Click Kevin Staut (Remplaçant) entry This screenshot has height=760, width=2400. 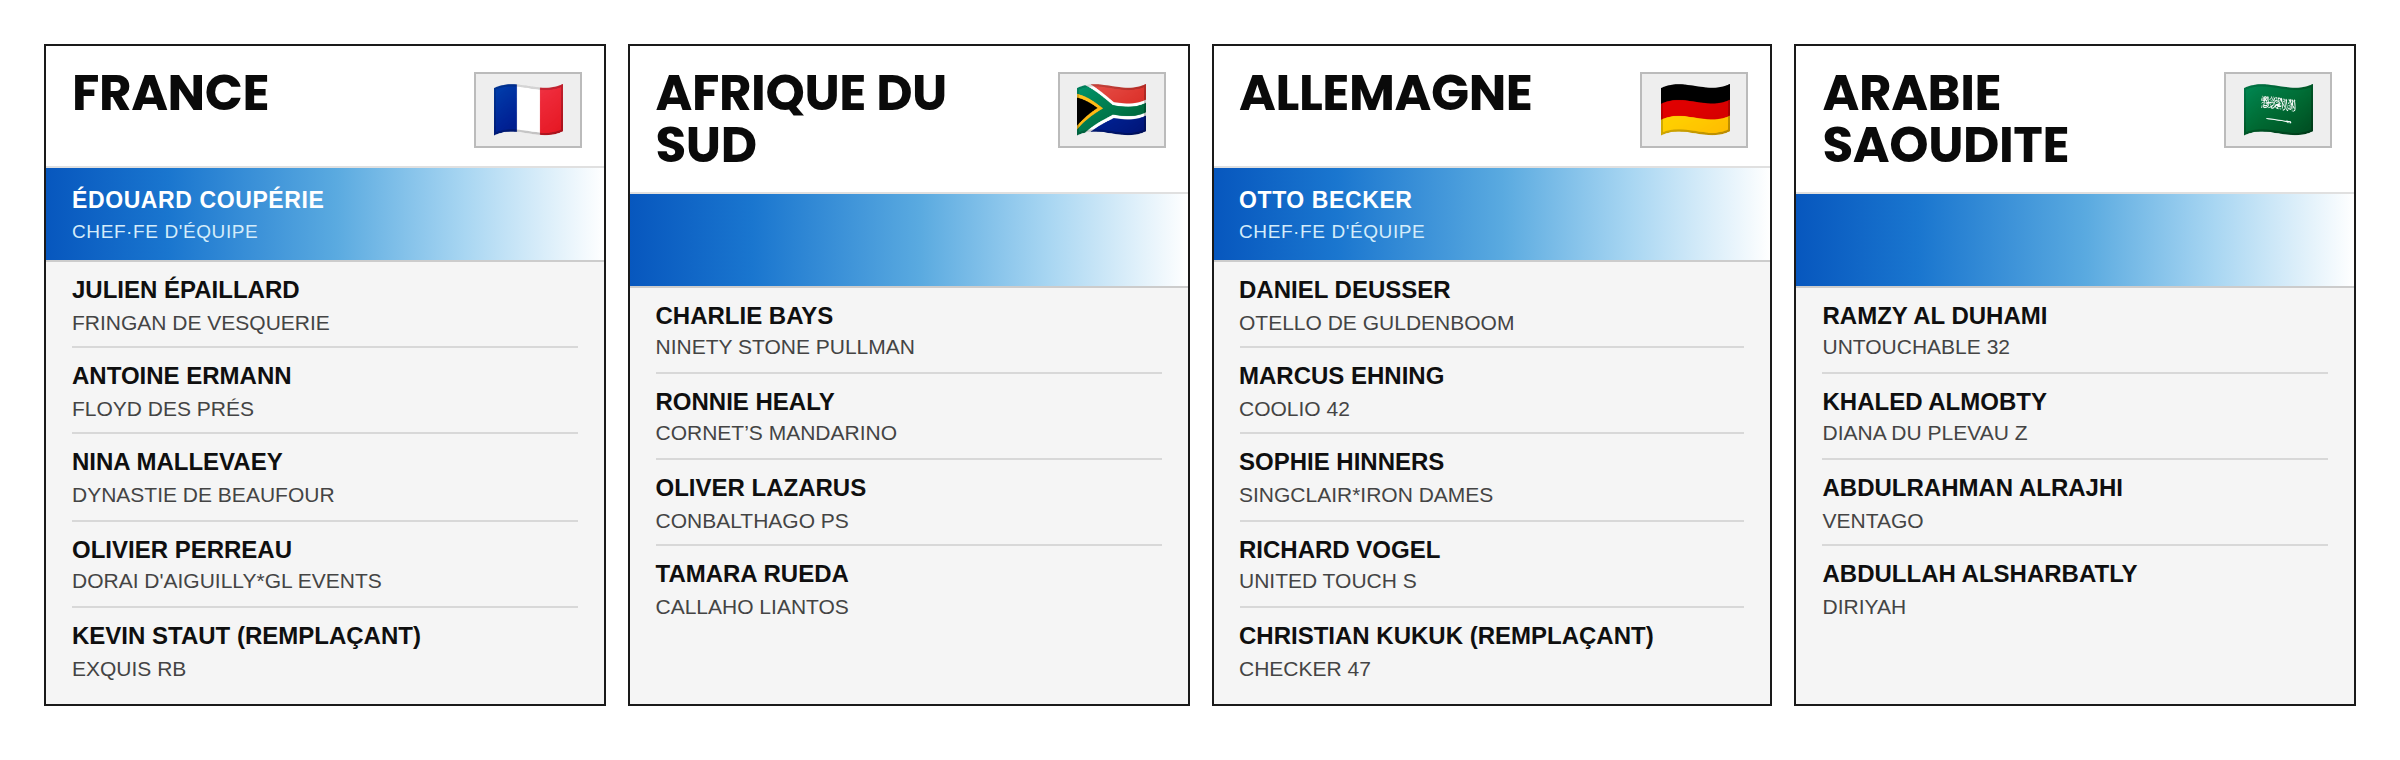(325, 651)
